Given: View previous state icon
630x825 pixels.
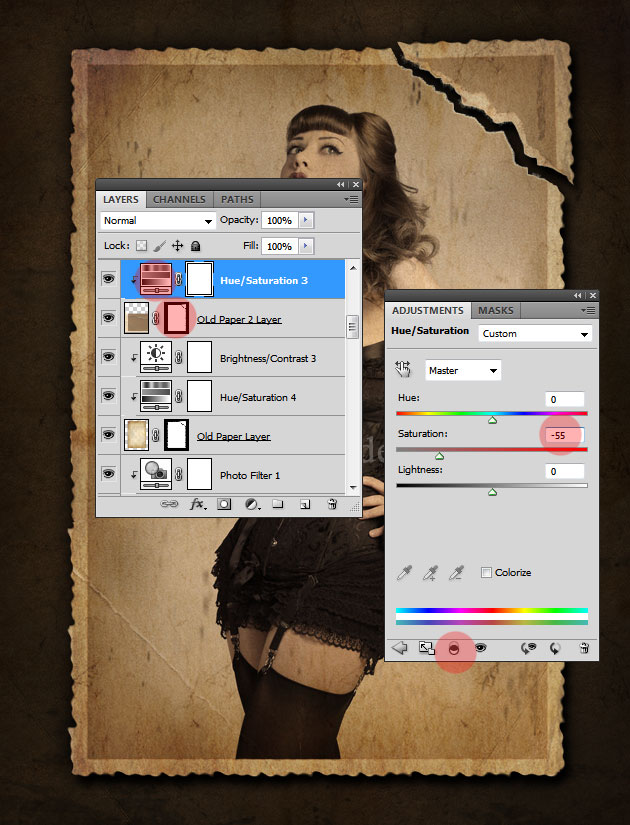Looking at the screenshot, I should [x=528, y=648].
